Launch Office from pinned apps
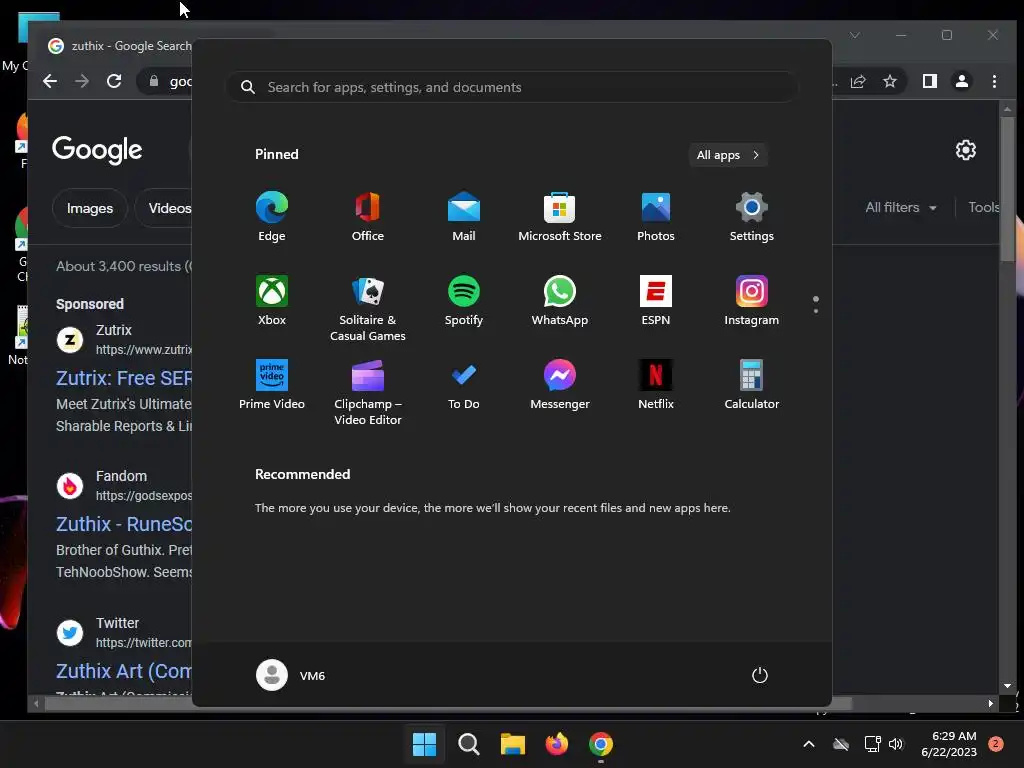This screenshot has width=1024, height=768. (368, 217)
